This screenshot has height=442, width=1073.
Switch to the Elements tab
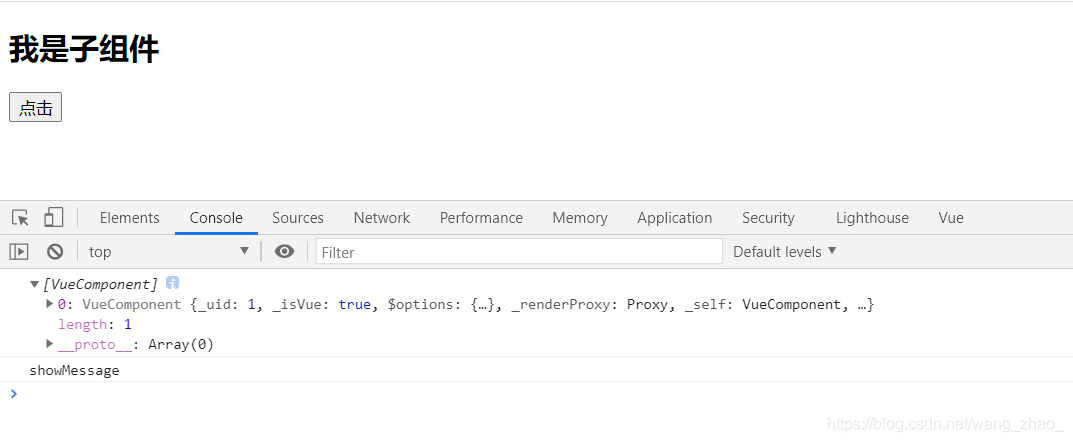(x=129, y=218)
